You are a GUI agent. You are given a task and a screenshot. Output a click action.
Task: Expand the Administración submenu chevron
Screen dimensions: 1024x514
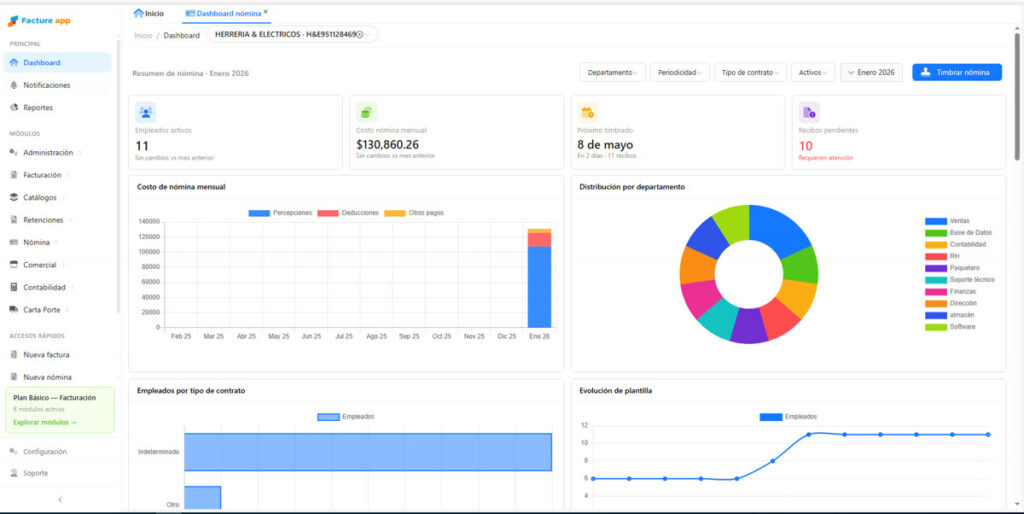click(x=80, y=153)
